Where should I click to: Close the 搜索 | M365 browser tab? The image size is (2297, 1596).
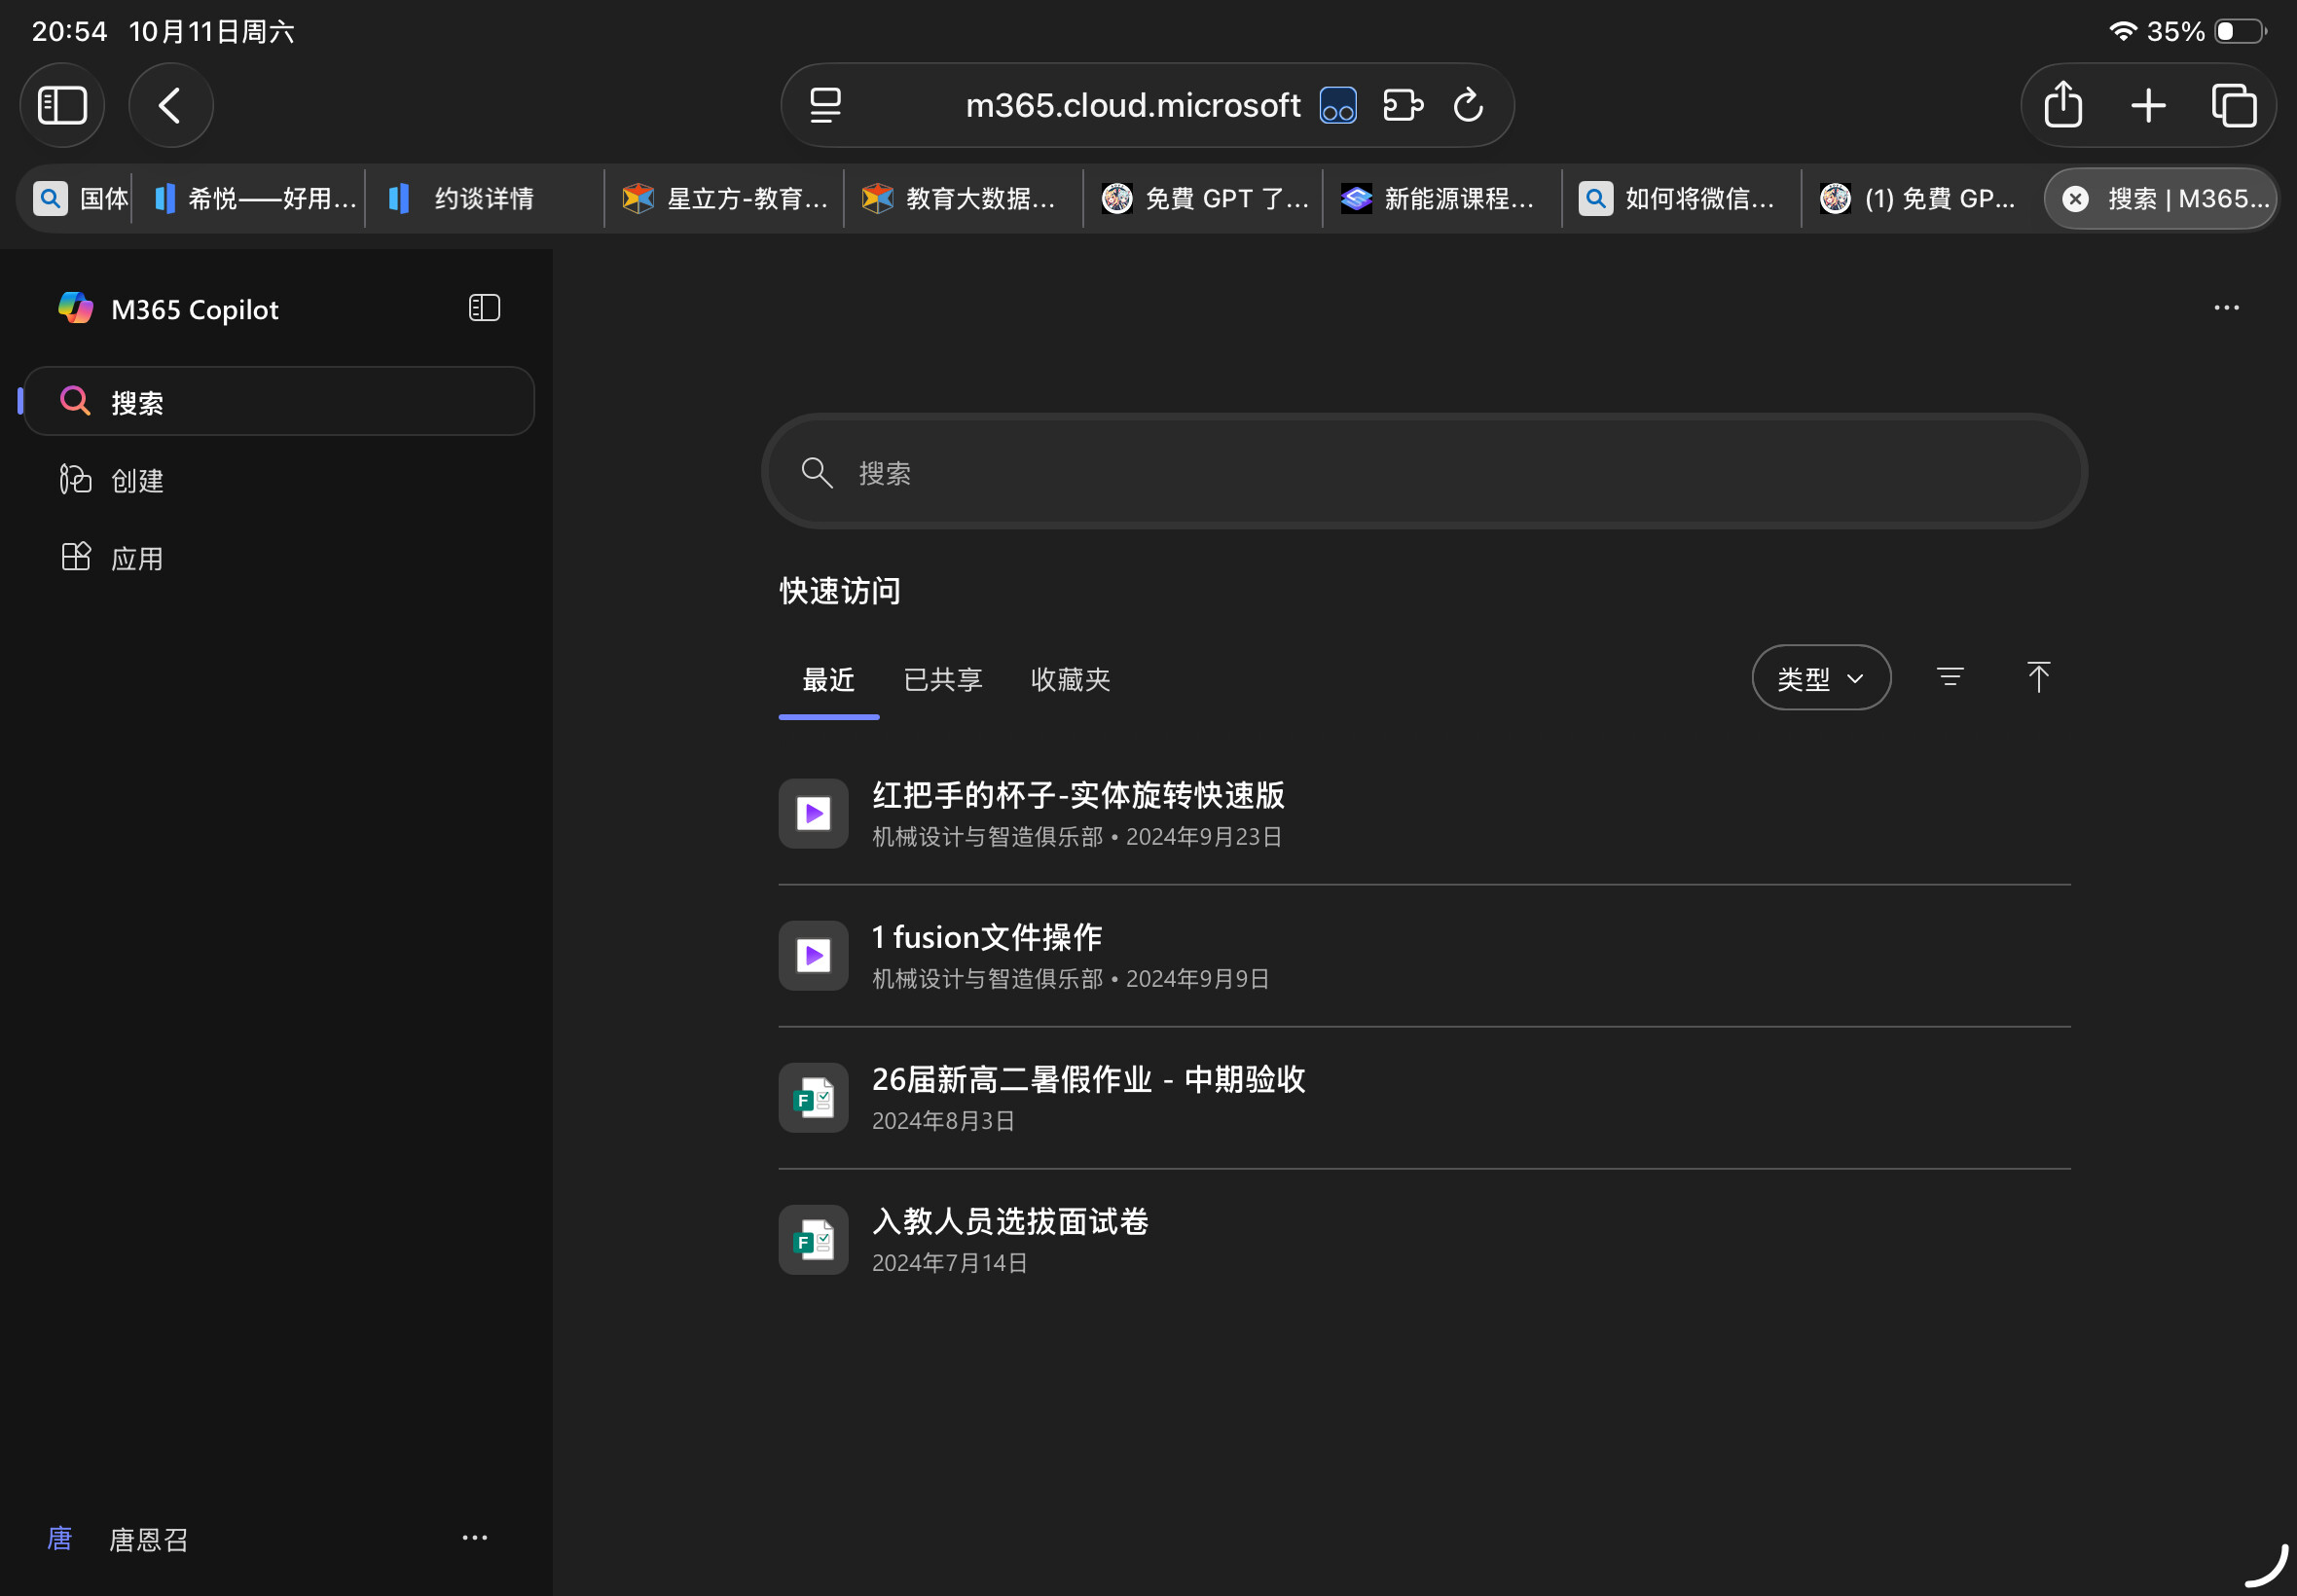coord(2075,199)
